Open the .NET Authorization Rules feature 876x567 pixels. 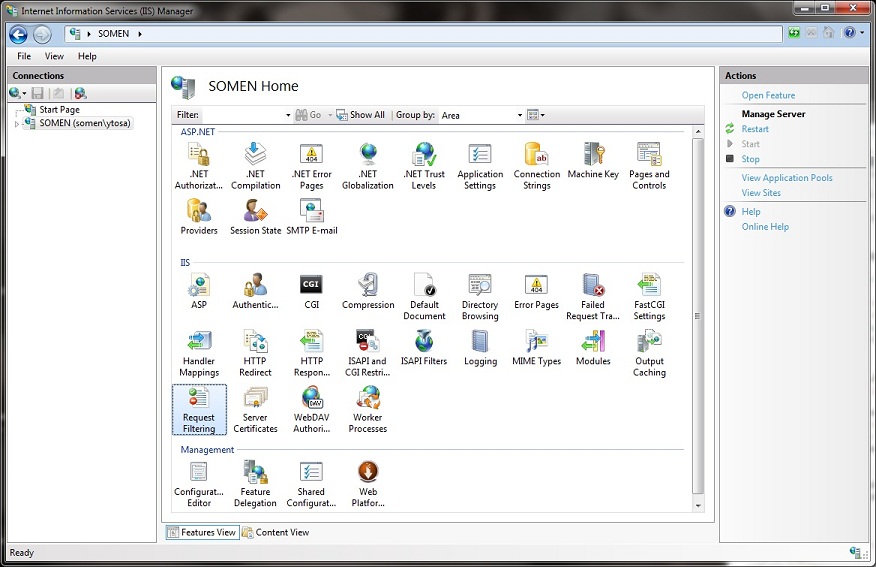pyautogui.click(x=199, y=166)
